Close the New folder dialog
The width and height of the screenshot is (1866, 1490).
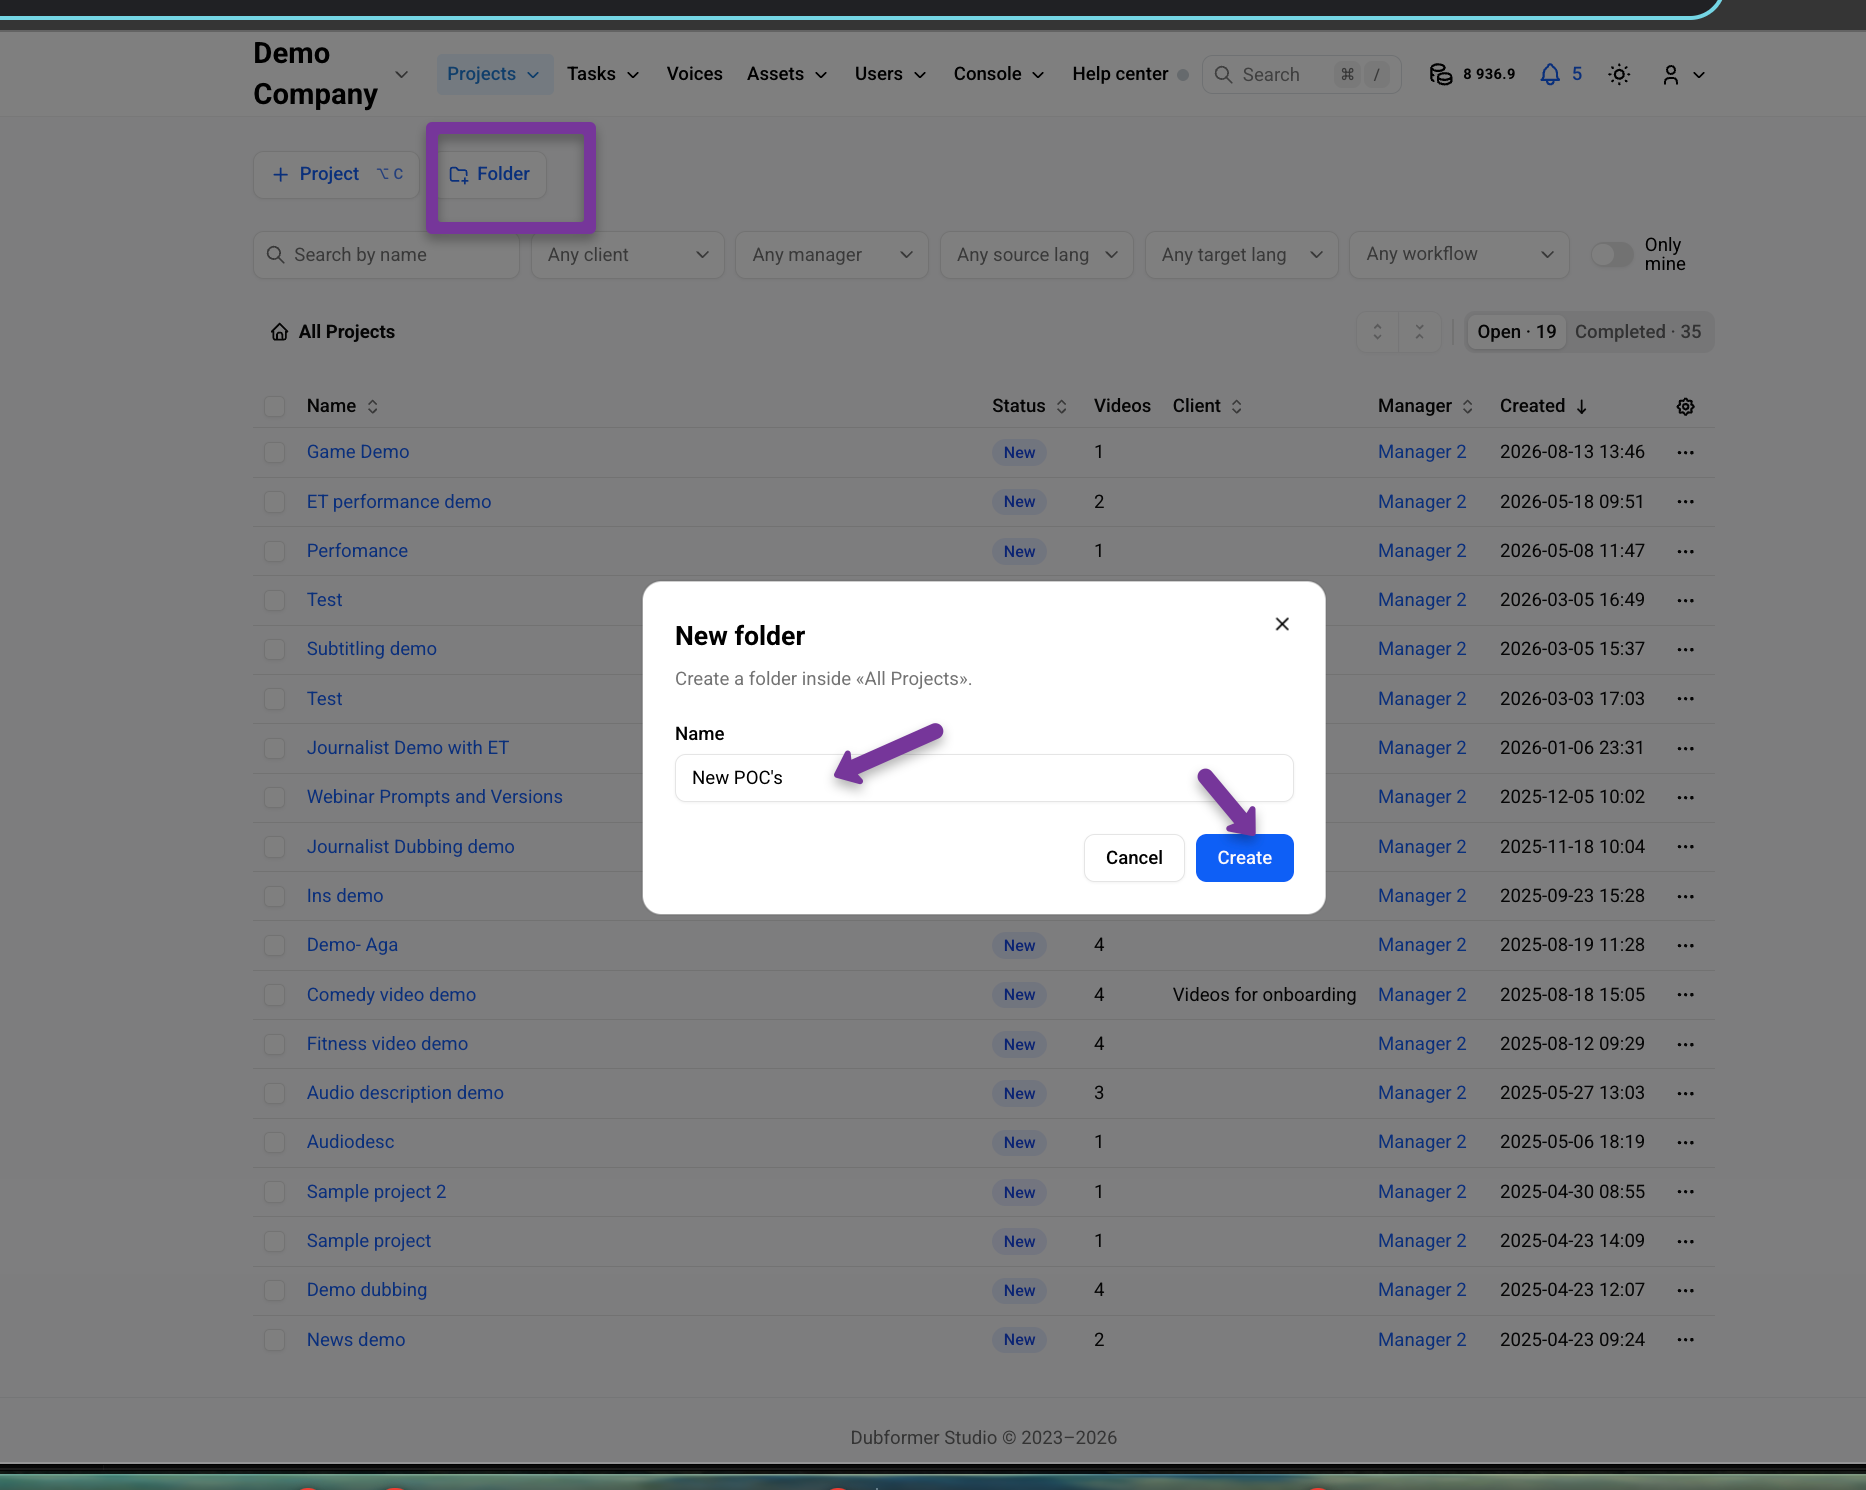1282,624
